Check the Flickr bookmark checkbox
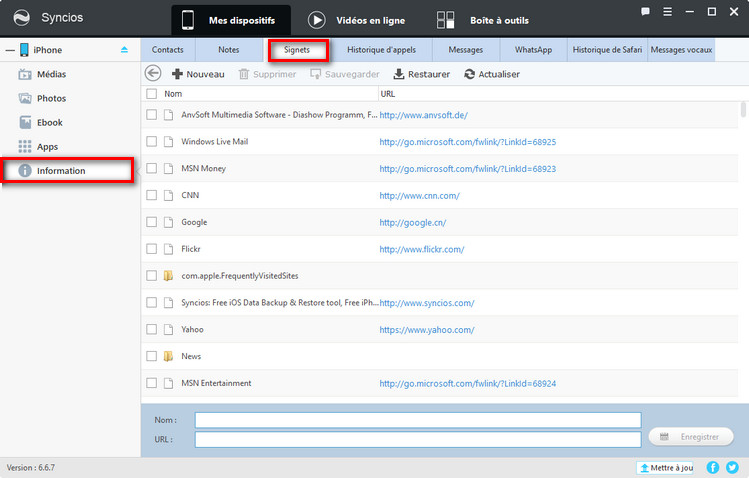The height and width of the screenshot is (478, 749). point(152,249)
